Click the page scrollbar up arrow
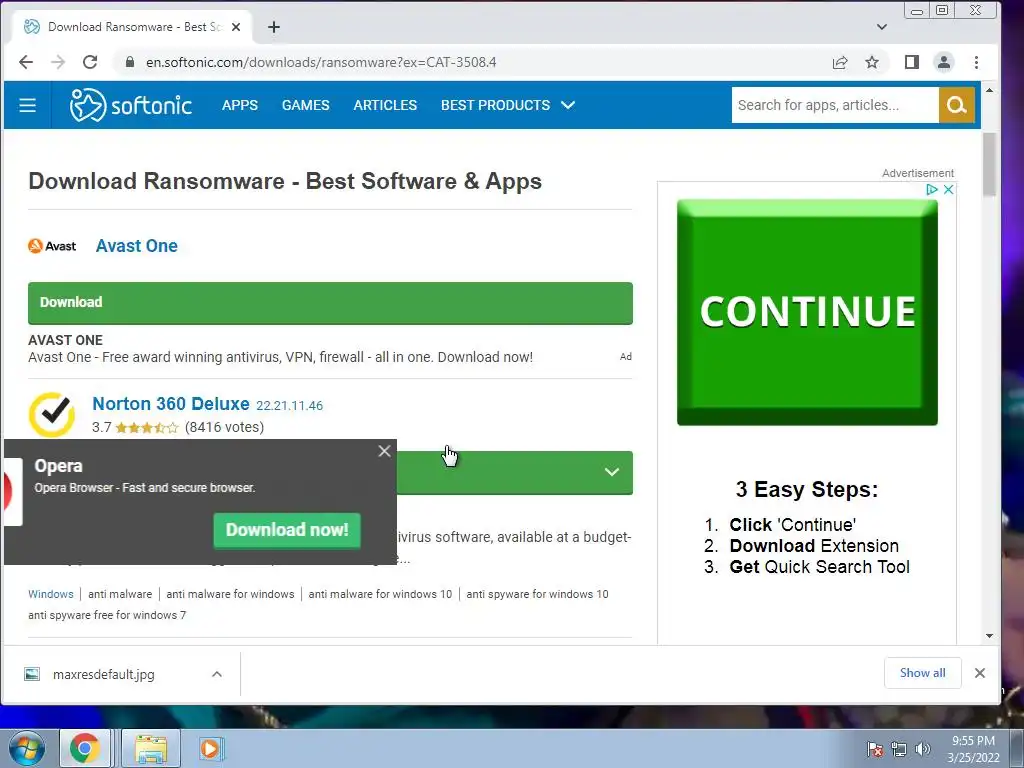 tap(989, 90)
